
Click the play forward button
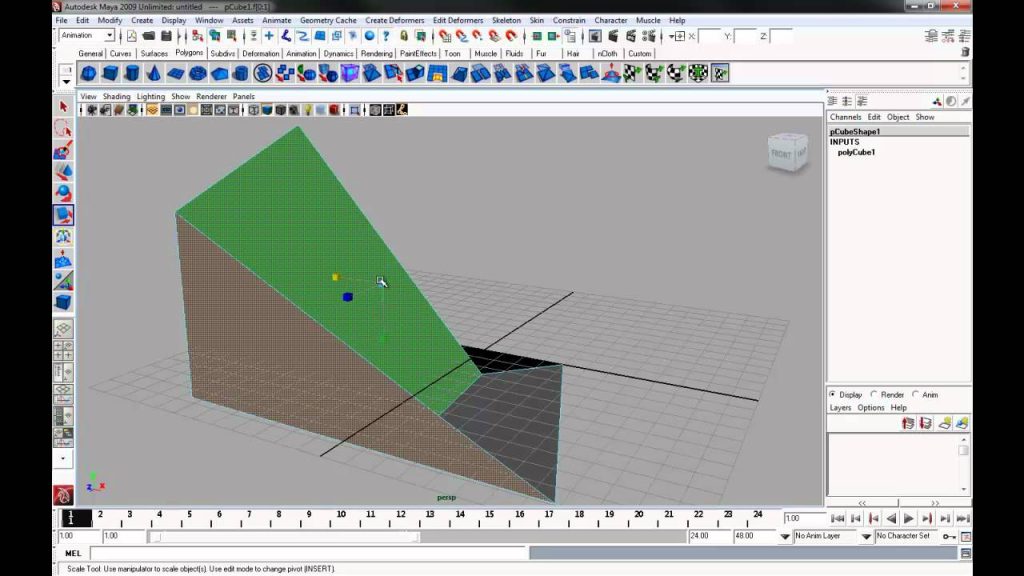coord(909,519)
